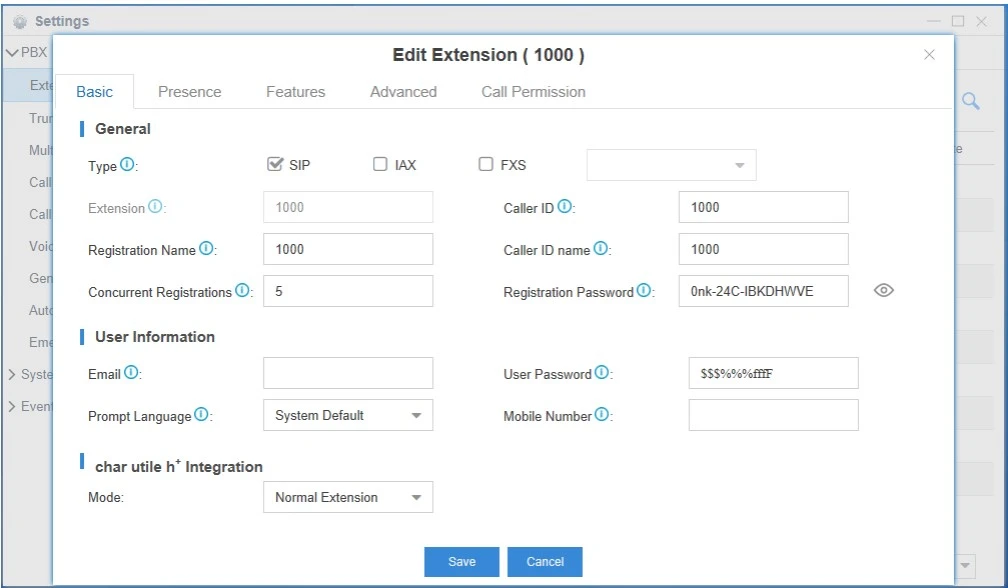Enable the FXS type checkbox
This screenshot has width=1008, height=588.
(486, 165)
